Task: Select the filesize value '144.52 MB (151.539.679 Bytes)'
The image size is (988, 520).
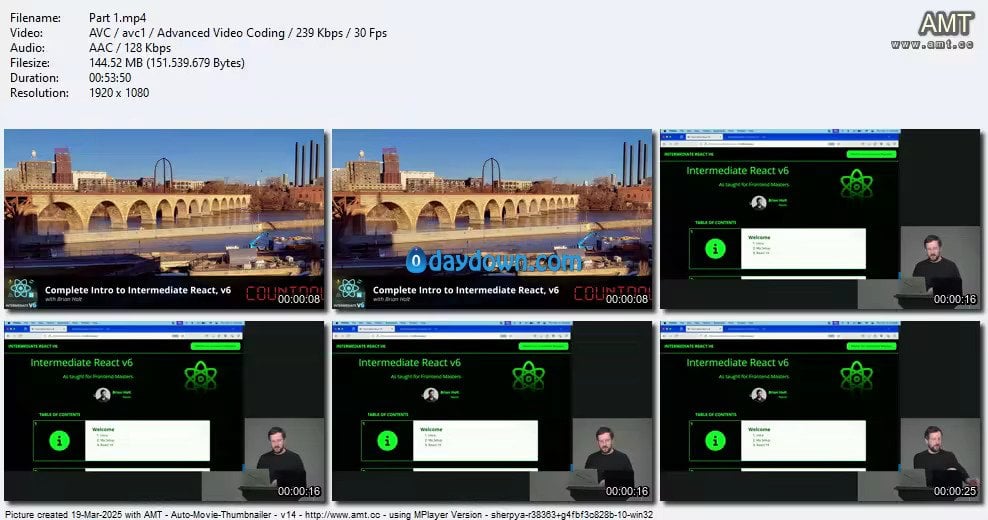Action: pos(167,63)
